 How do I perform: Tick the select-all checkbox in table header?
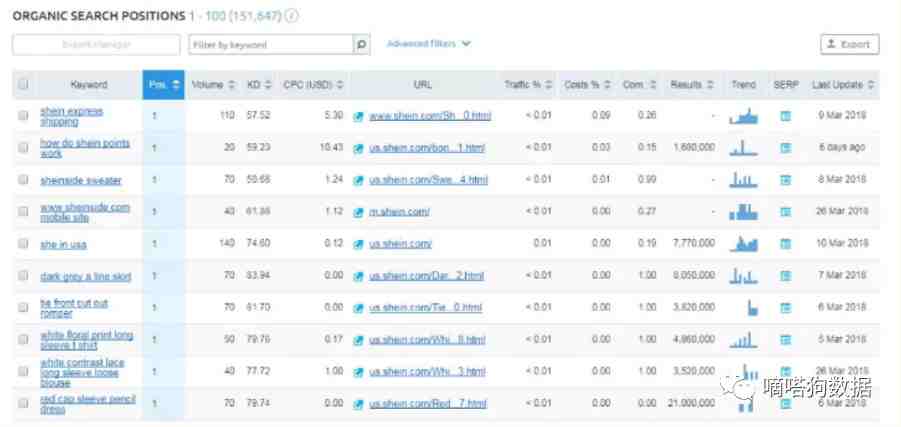[x=23, y=84]
